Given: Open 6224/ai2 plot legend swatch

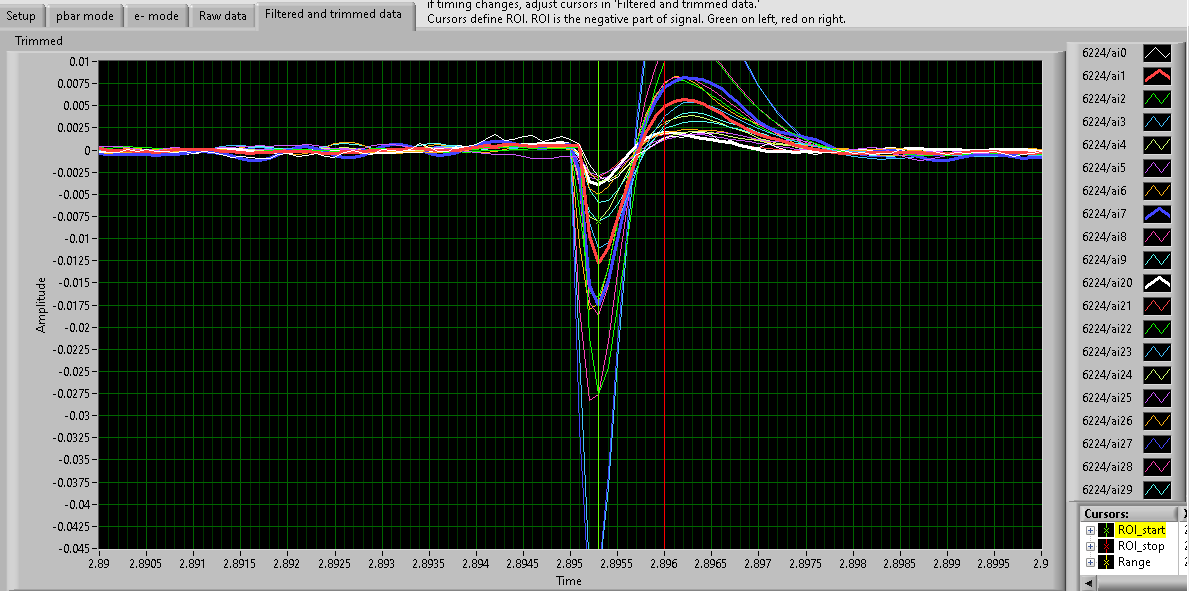Looking at the screenshot, I should [1157, 99].
